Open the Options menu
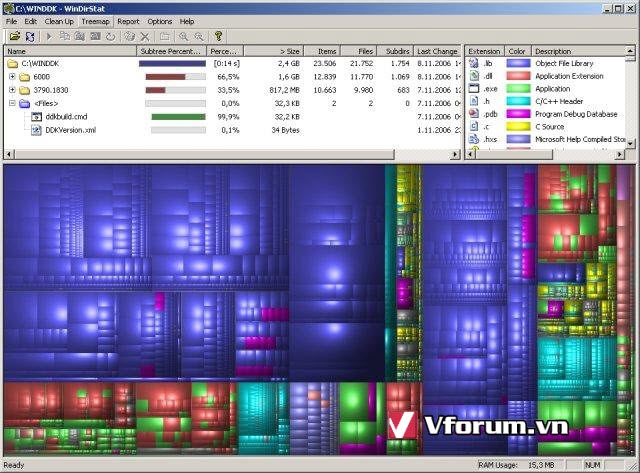This screenshot has height=473, width=640. click(160, 22)
